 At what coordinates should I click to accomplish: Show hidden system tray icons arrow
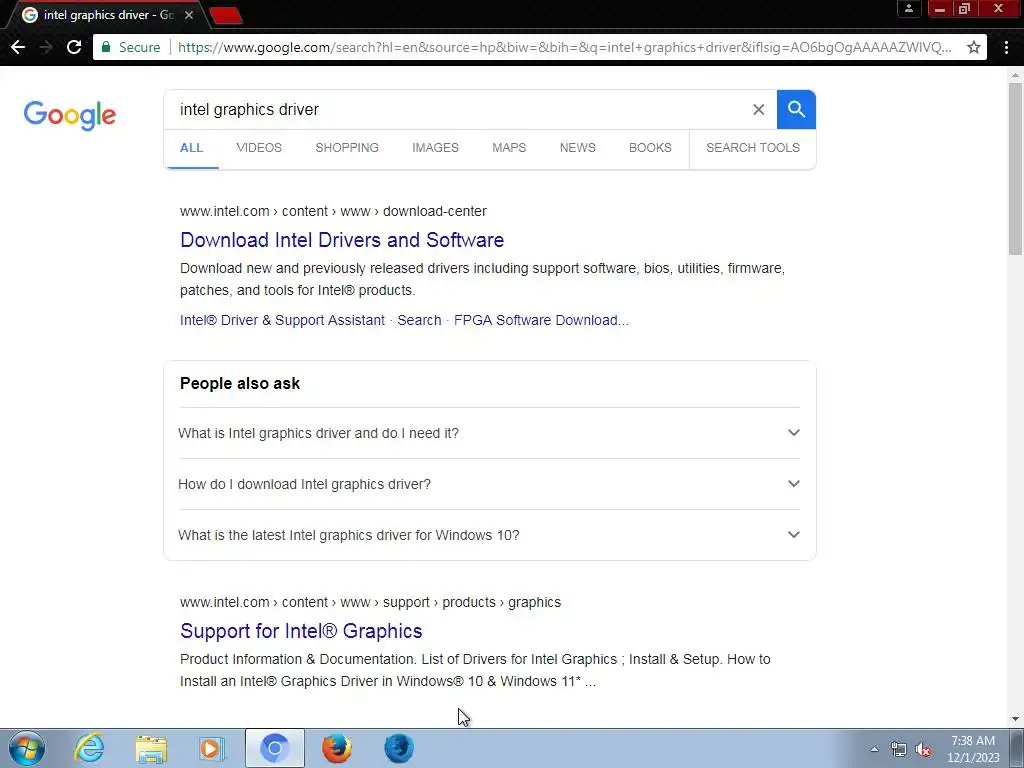coord(874,749)
